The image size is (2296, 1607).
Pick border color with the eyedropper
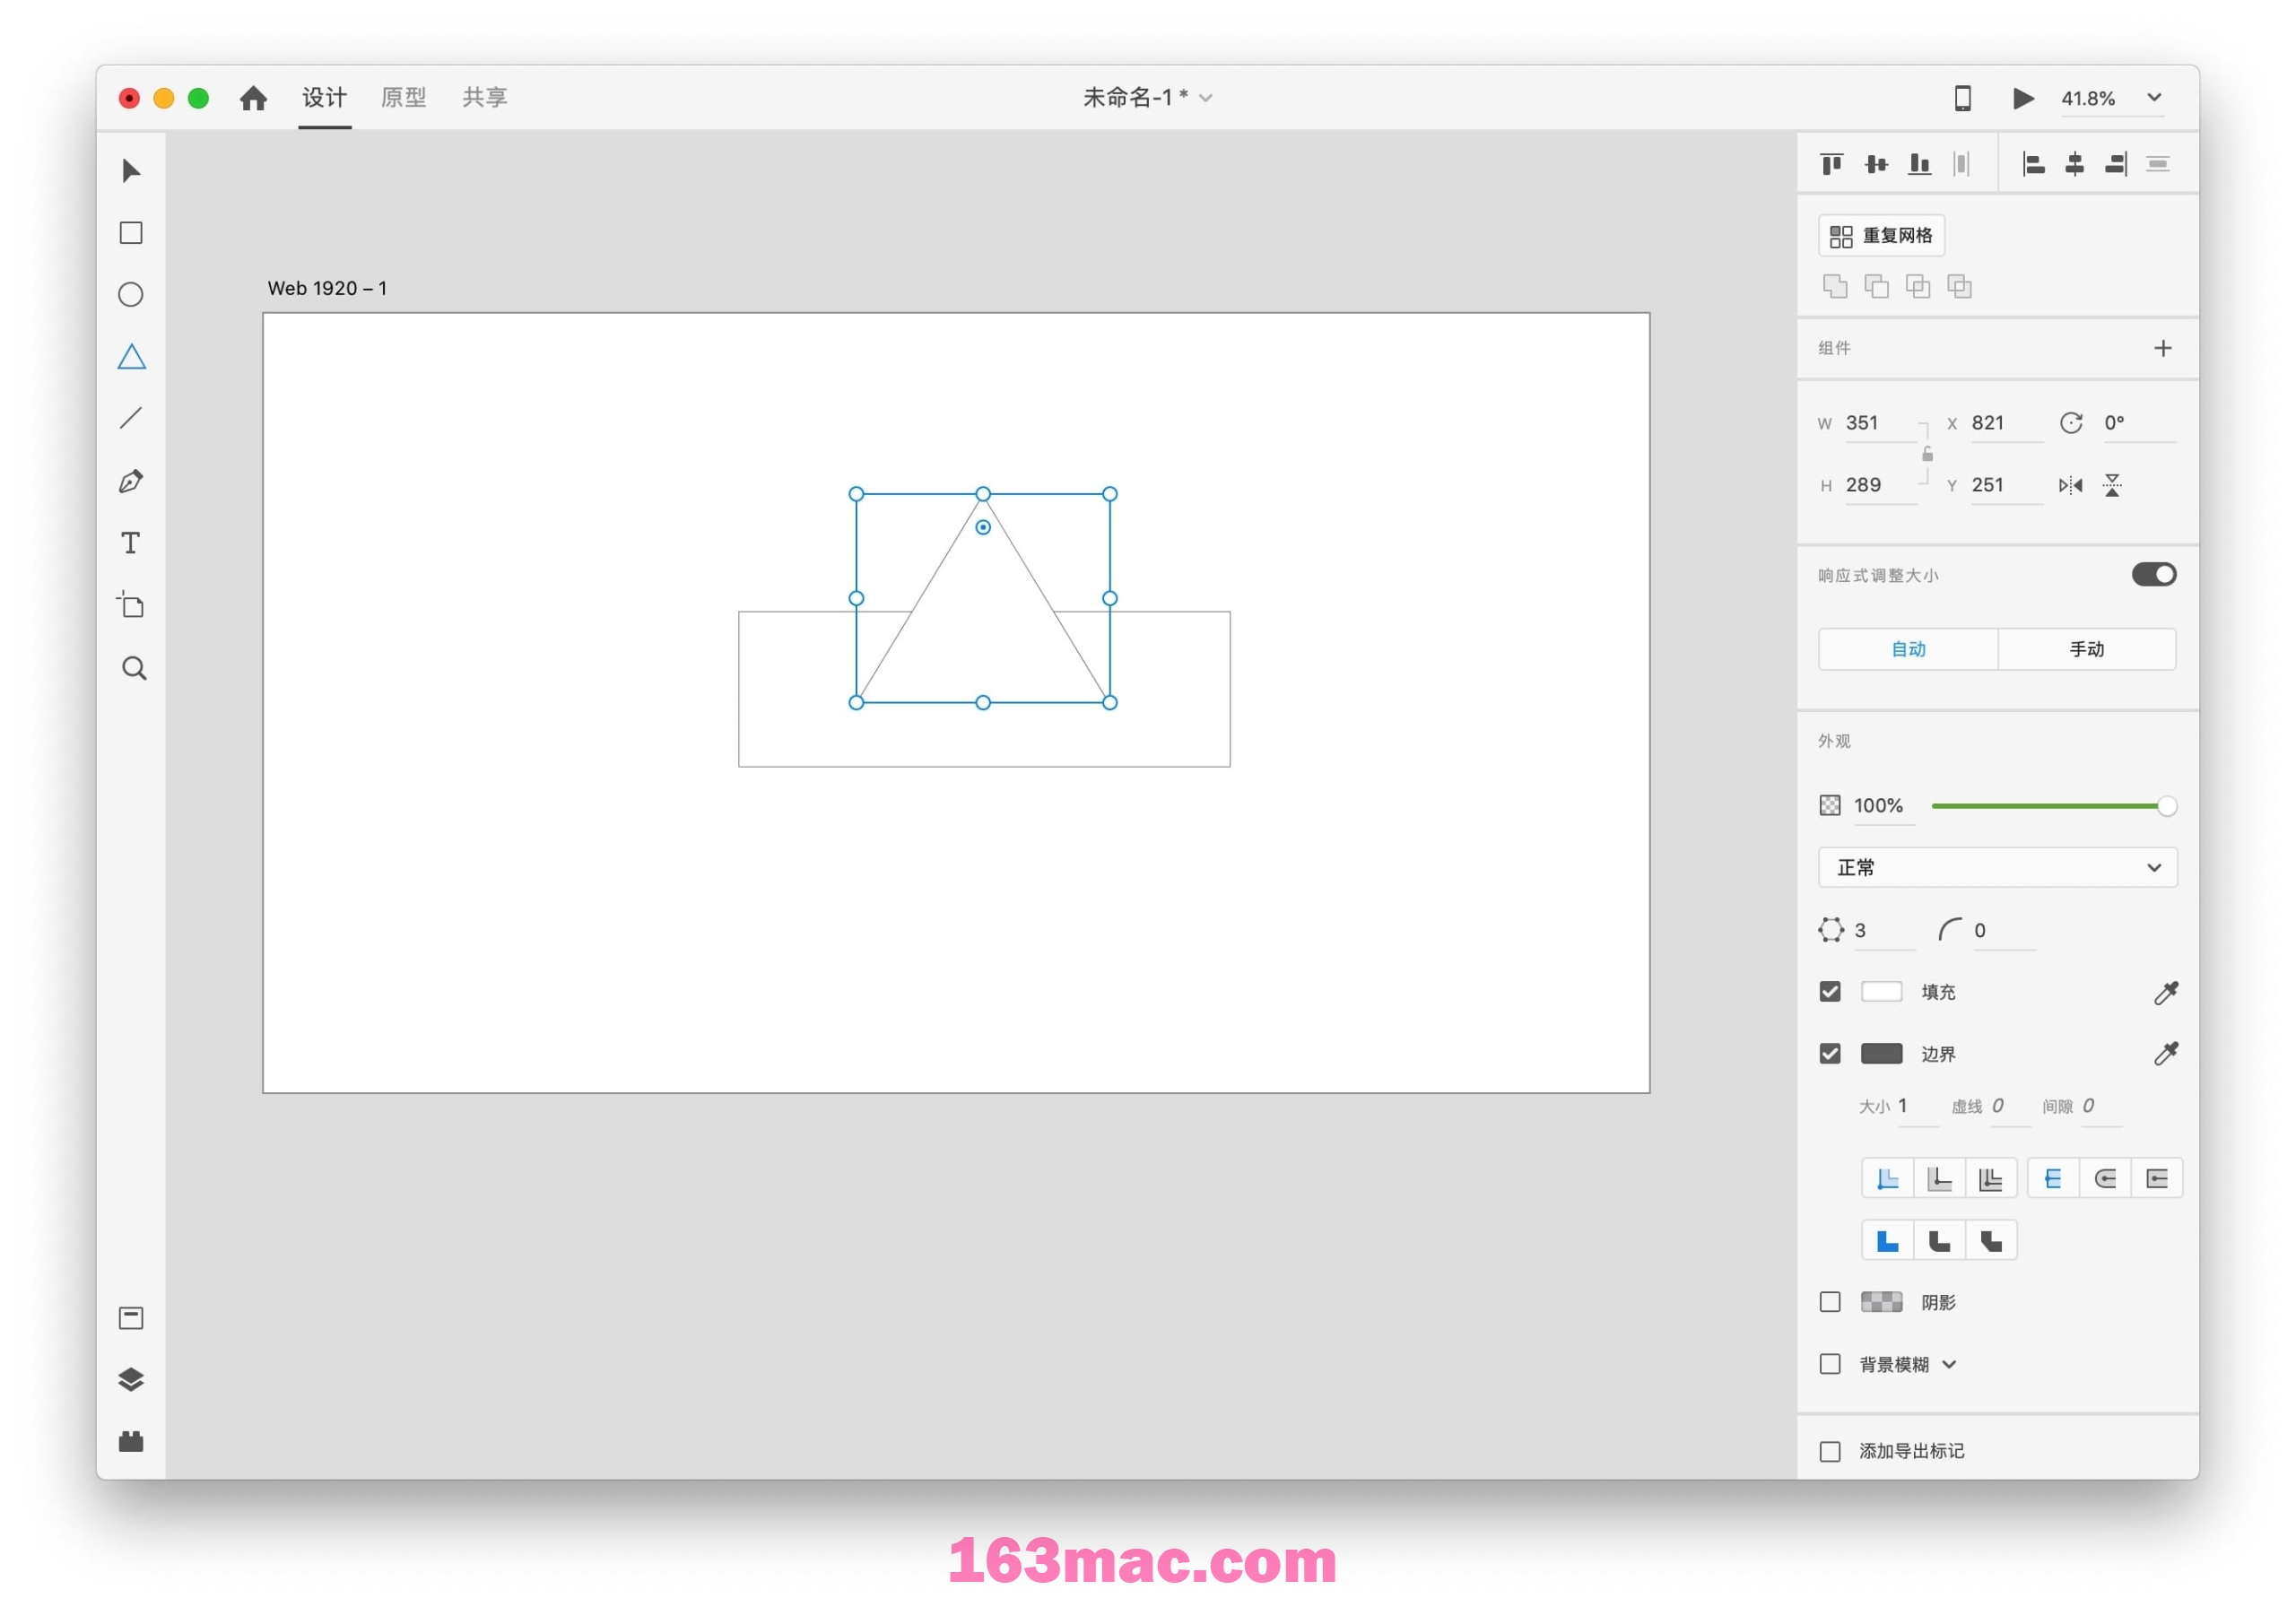[2166, 1054]
